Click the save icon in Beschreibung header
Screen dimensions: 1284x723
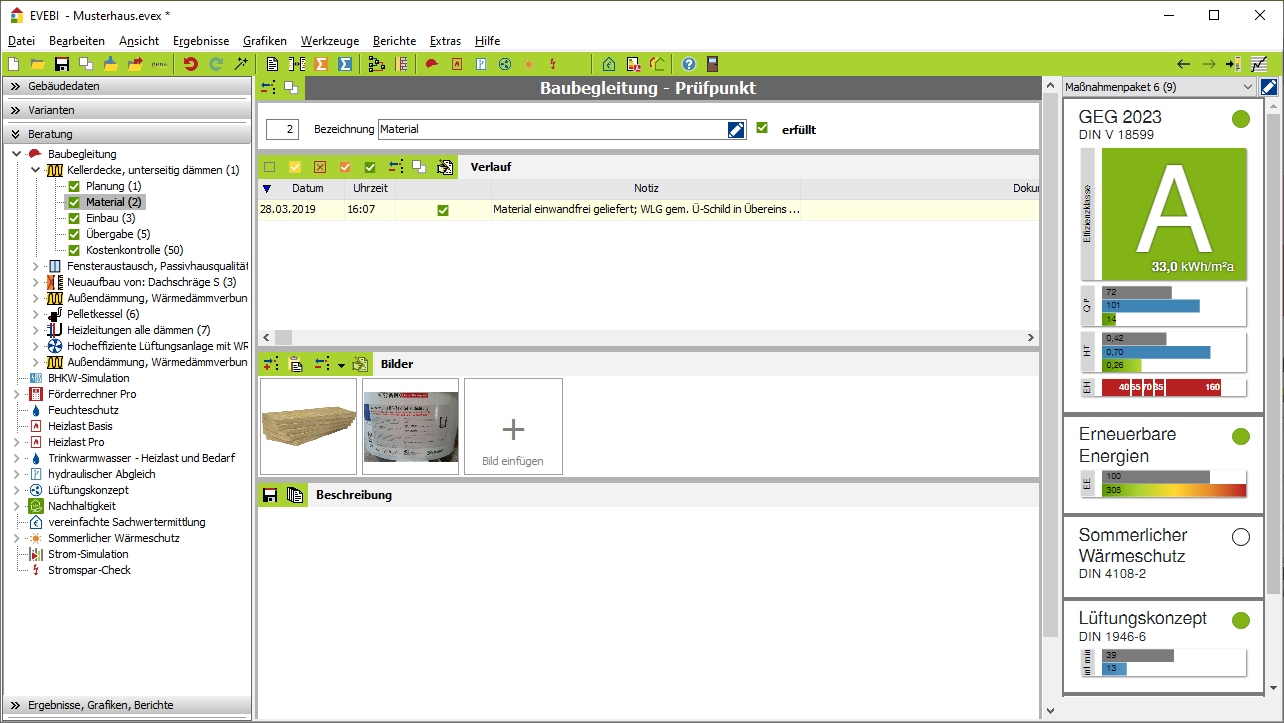[x=270, y=495]
